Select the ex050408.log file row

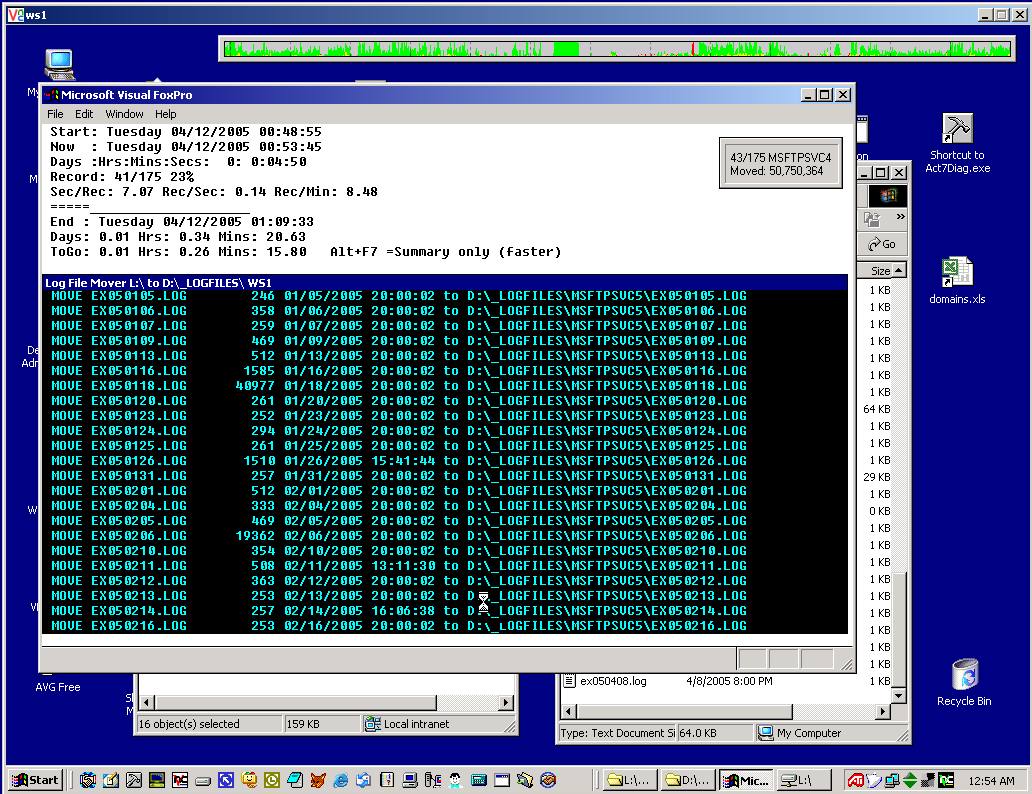coord(727,681)
